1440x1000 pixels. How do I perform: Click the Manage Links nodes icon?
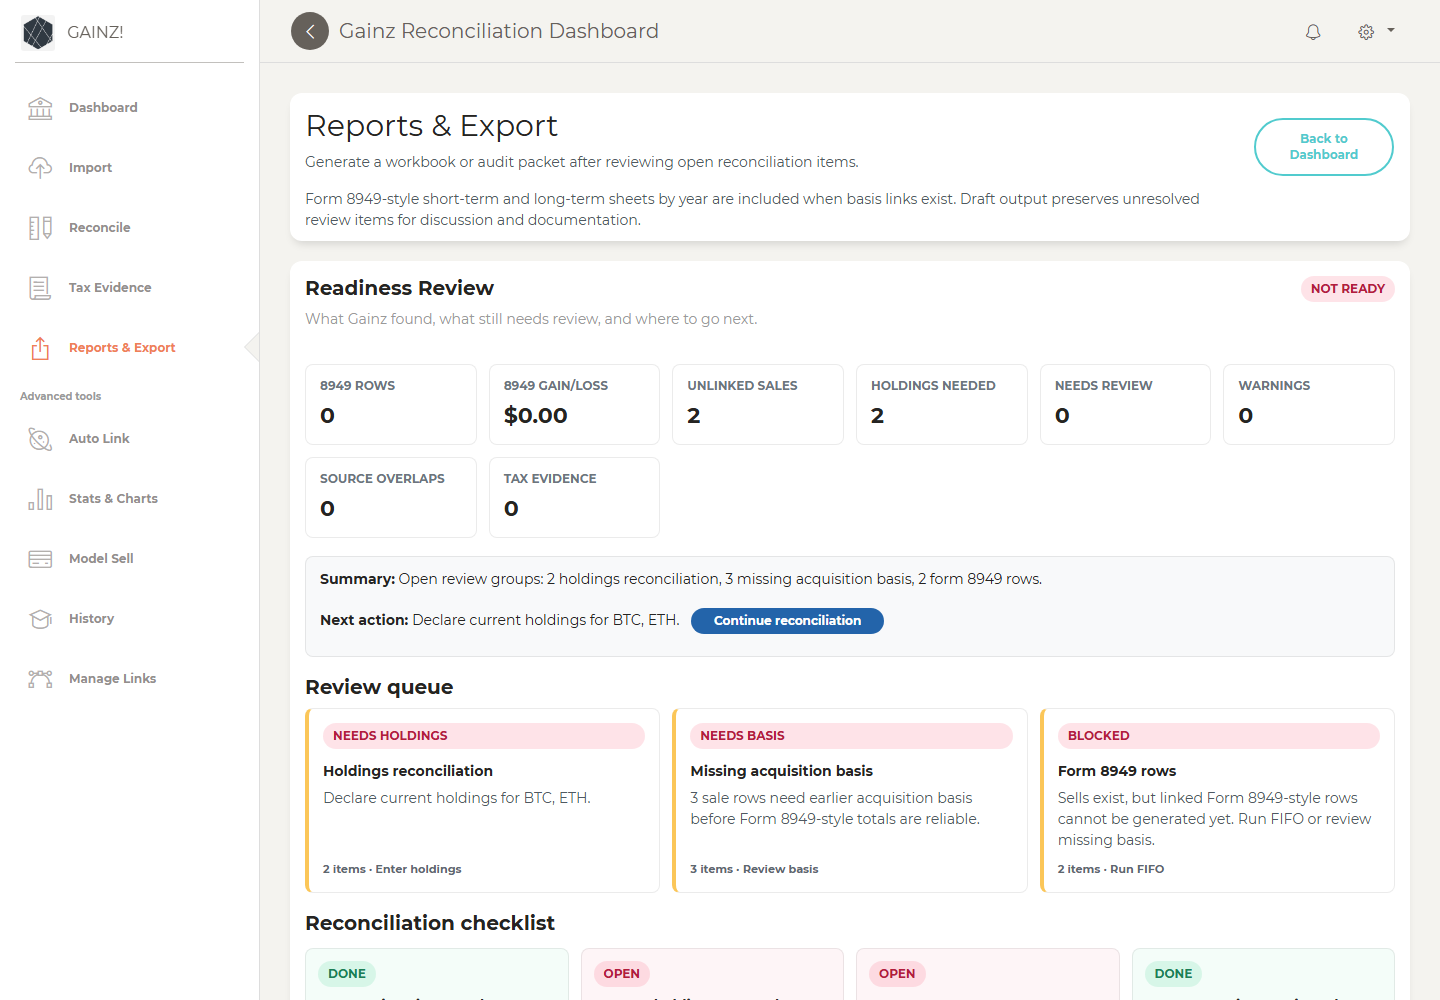click(x=40, y=679)
